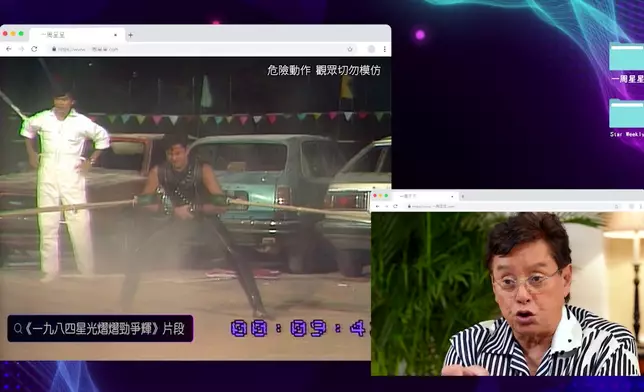
Task: Reload the page in the large browser window
Action: coord(34,49)
